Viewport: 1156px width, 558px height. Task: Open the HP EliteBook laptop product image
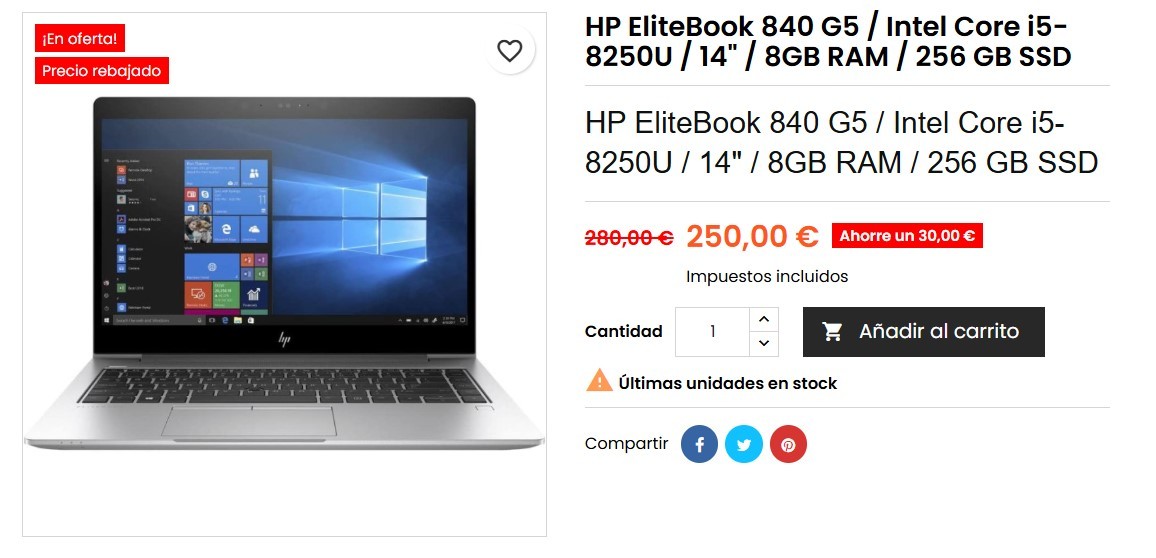[x=285, y=274]
